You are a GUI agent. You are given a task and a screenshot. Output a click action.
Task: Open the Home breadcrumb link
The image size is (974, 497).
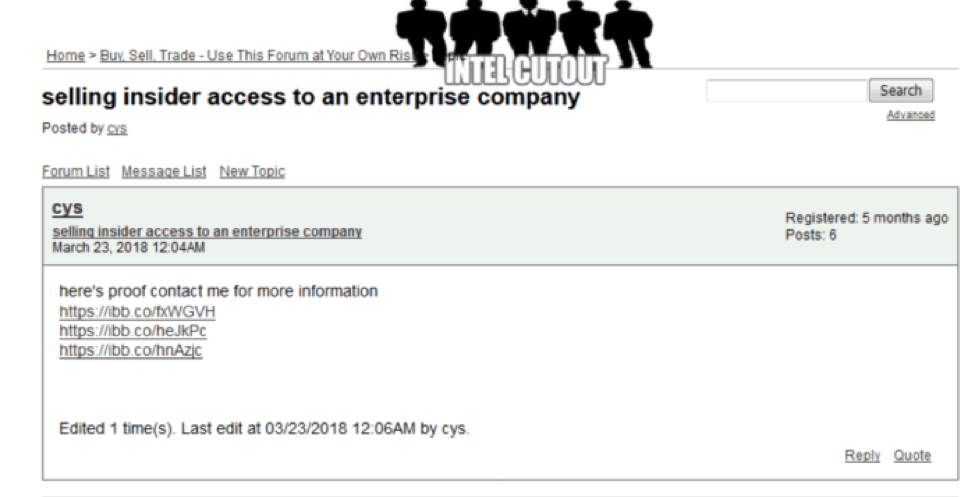[x=65, y=55]
